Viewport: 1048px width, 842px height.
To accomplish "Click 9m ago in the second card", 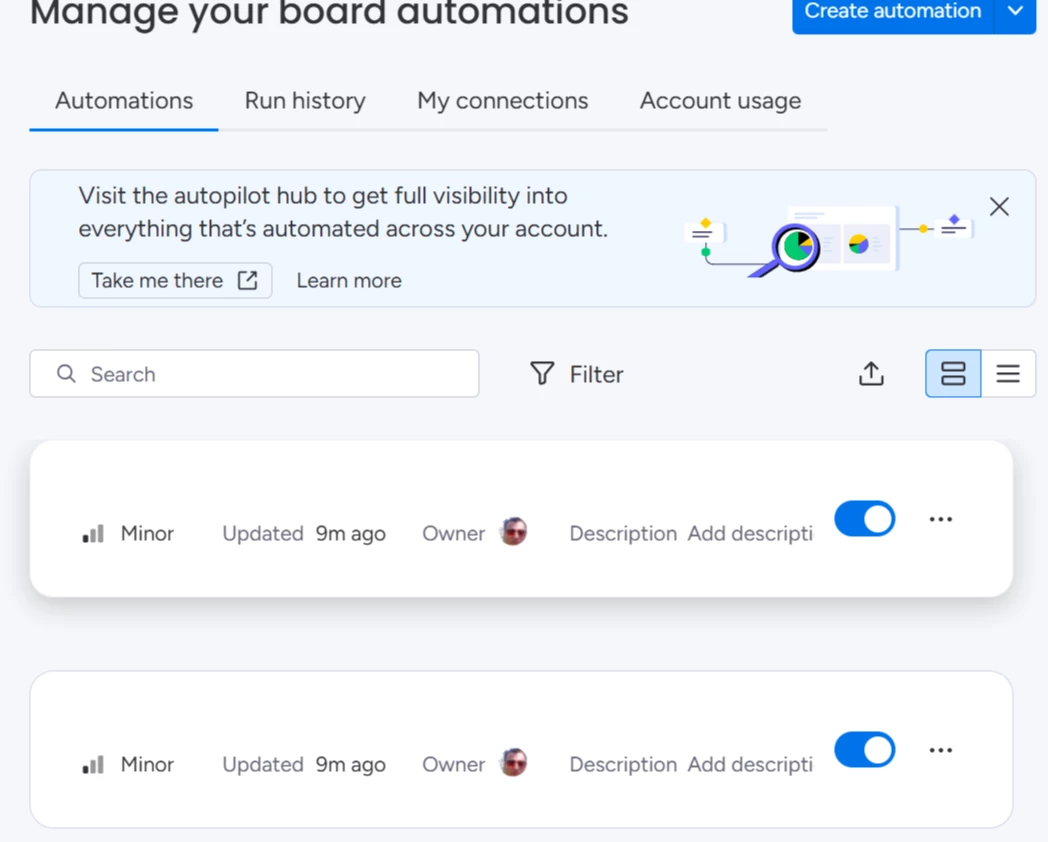I will tap(351, 765).
